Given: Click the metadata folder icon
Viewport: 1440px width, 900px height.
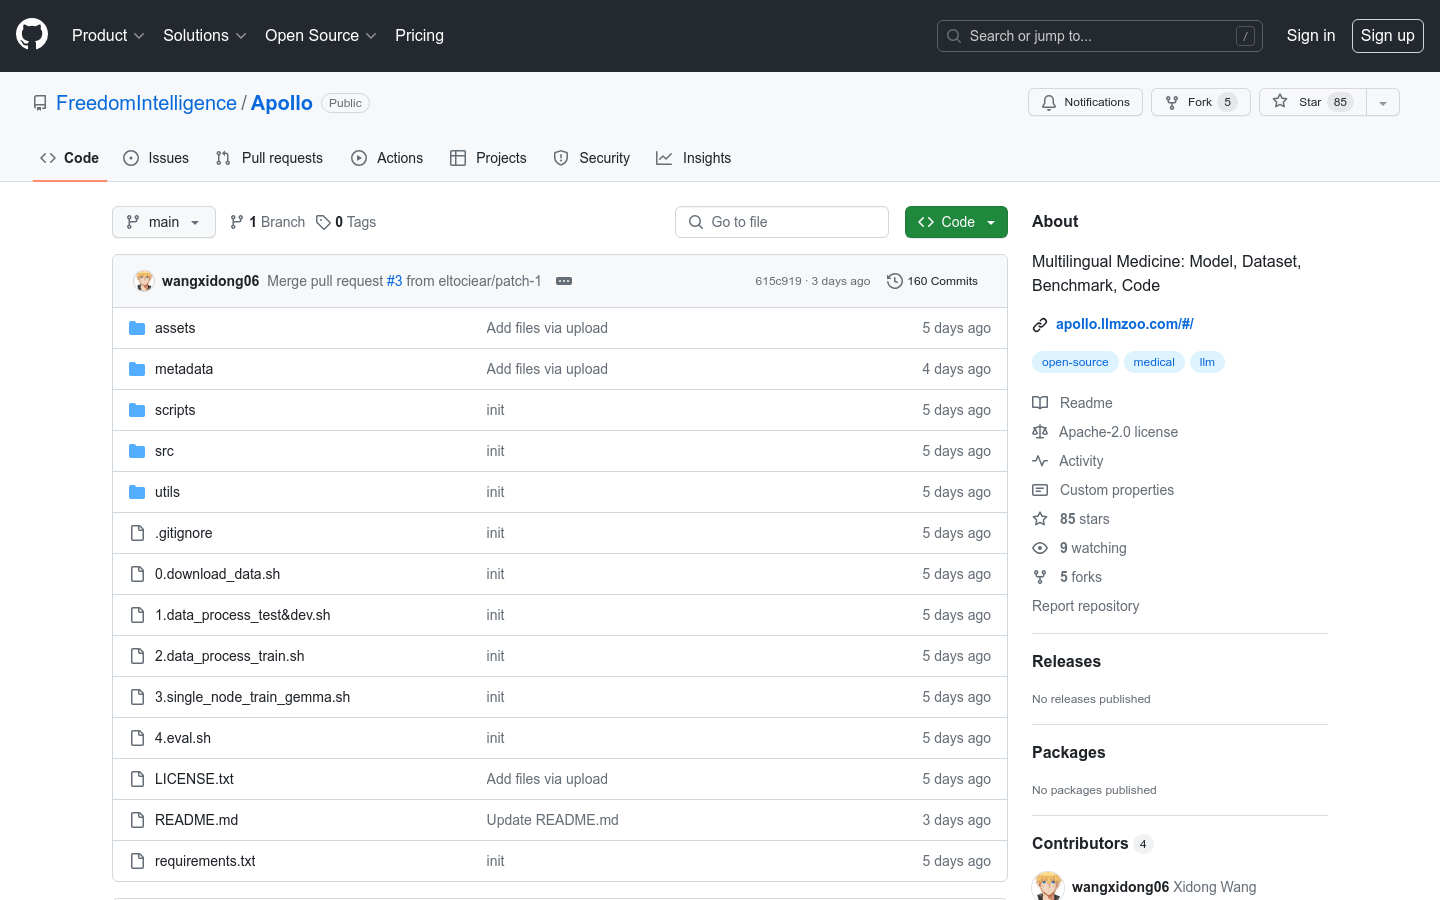Looking at the screenshot, I should [x=137, y=369].
